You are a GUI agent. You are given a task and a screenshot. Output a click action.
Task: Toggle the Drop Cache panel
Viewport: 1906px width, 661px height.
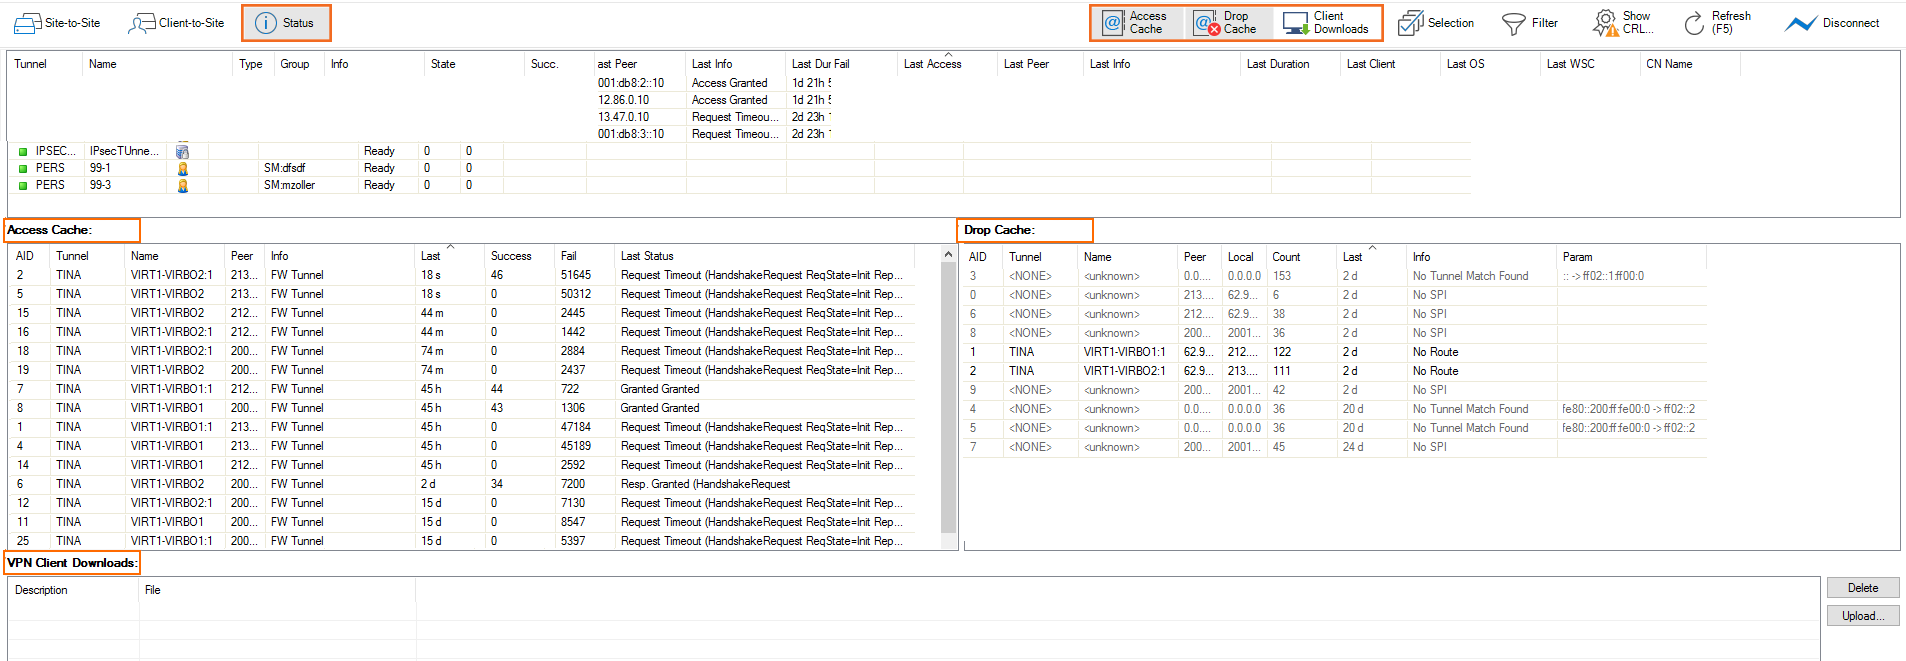click(1228, 23)
